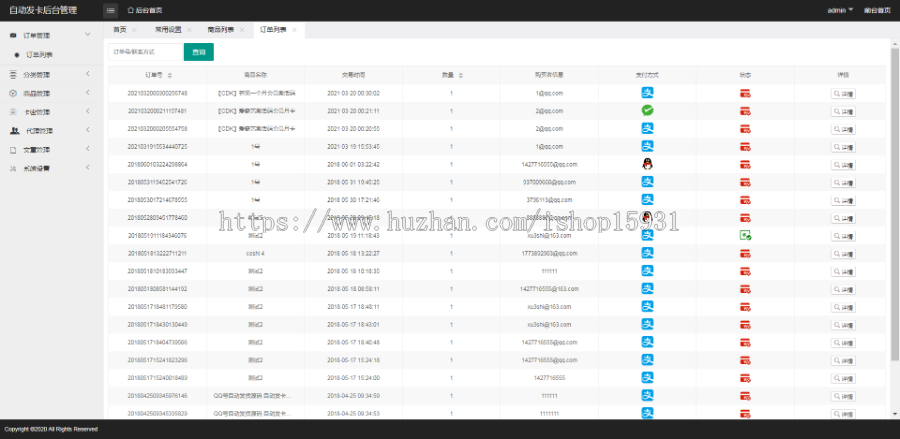
Task: Click red status icon in the 2021-03-20 00:21:11 row
Action: 746,111
